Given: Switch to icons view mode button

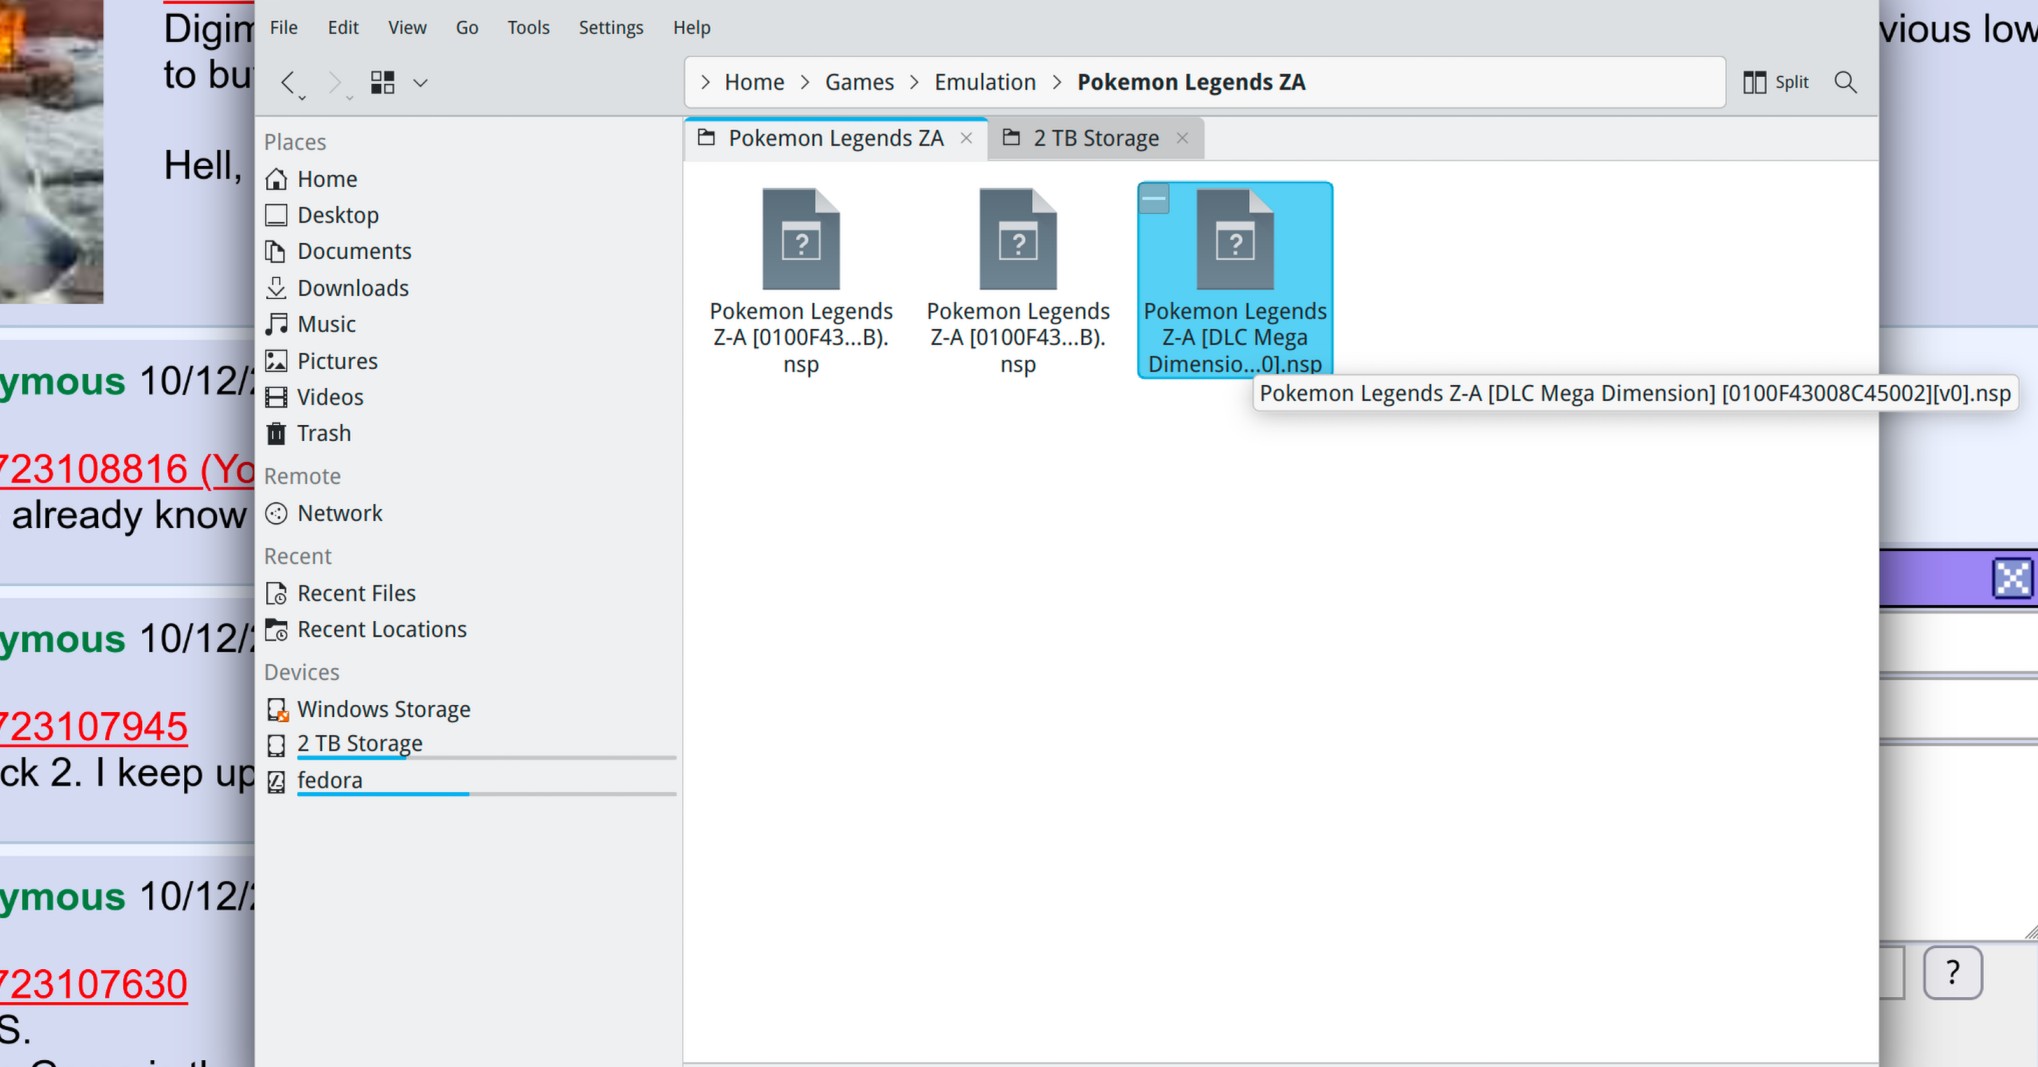Looking at the screenshot, I should tap(383, 82).
